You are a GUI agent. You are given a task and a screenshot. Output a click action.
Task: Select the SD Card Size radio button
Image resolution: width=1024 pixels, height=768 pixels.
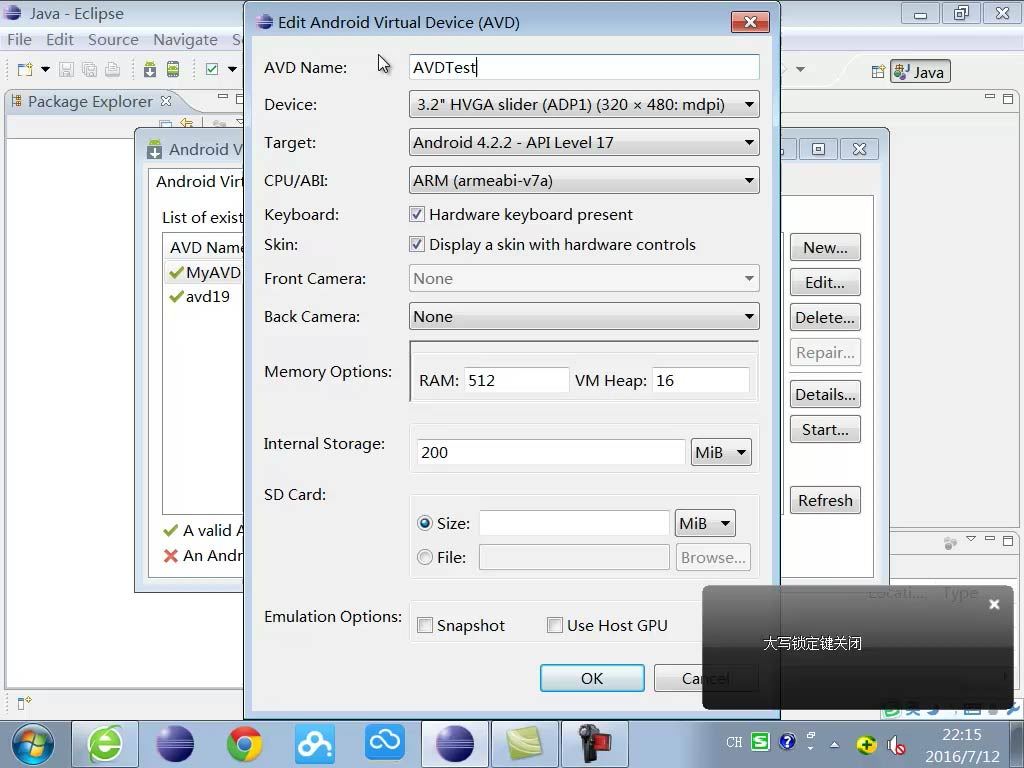coord(424,523)
